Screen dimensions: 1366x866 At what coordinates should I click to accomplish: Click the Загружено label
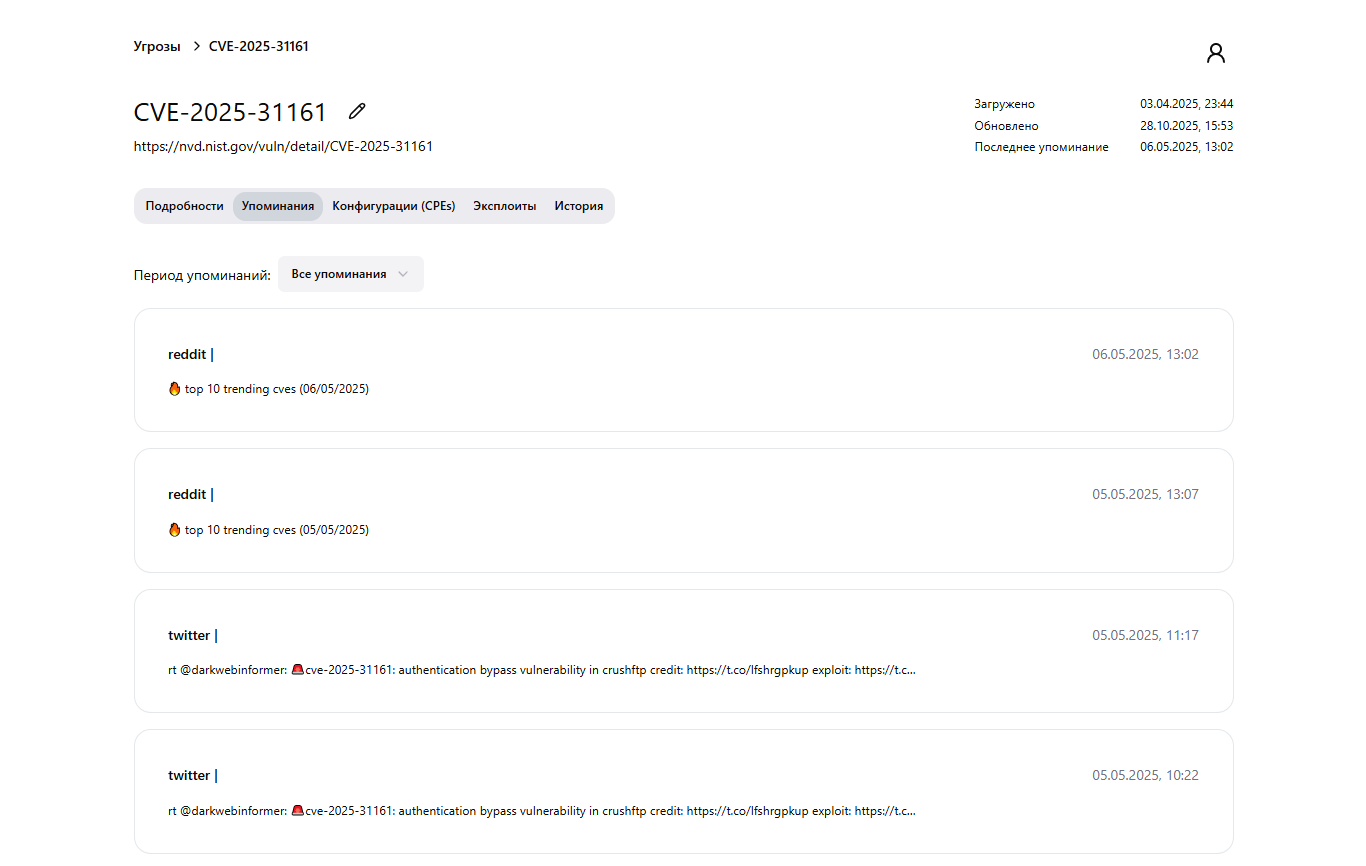1005,104
